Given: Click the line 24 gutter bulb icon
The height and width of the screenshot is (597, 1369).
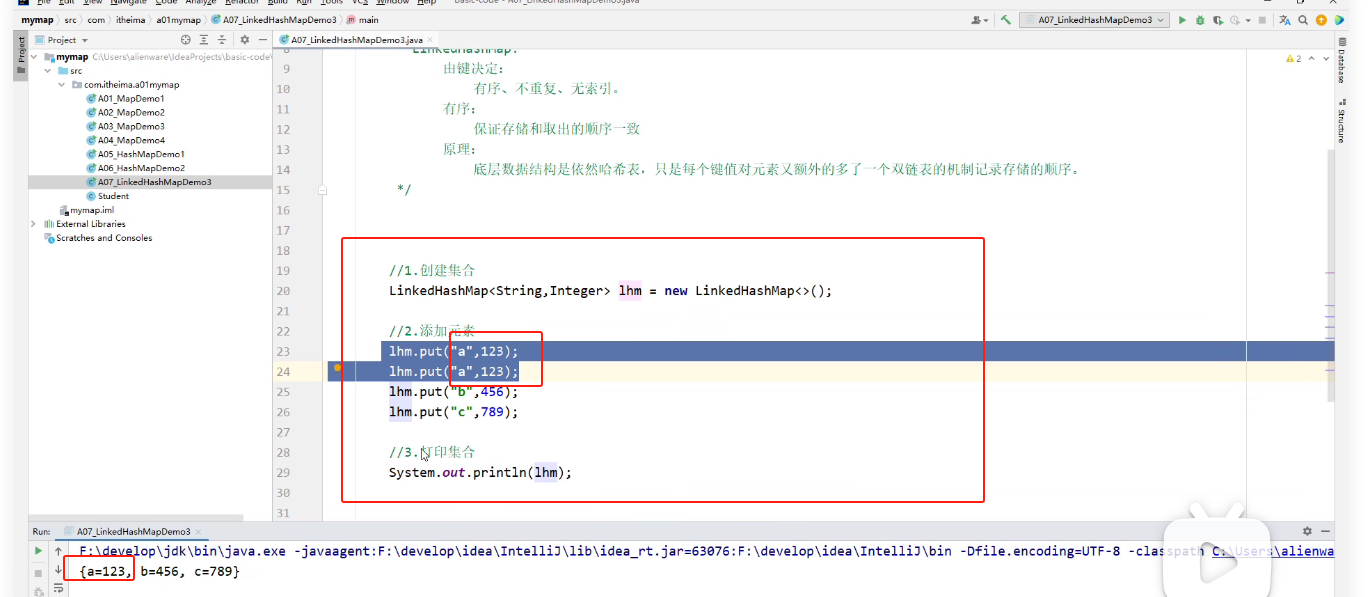Looking at the screenshot, I should 338,368.
